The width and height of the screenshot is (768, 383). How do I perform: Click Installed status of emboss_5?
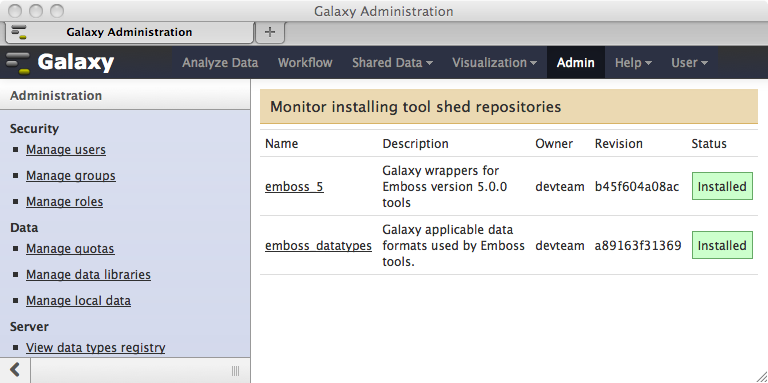point(722,186)
